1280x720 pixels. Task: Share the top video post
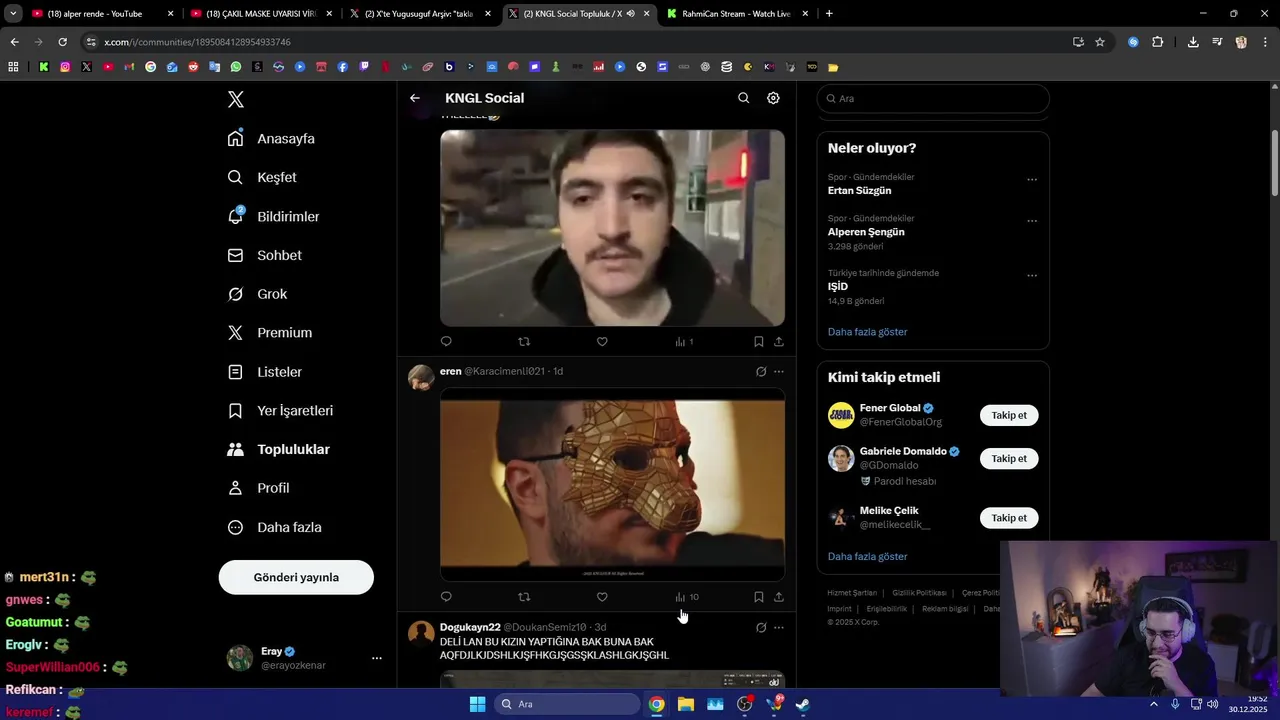(779, 342)
